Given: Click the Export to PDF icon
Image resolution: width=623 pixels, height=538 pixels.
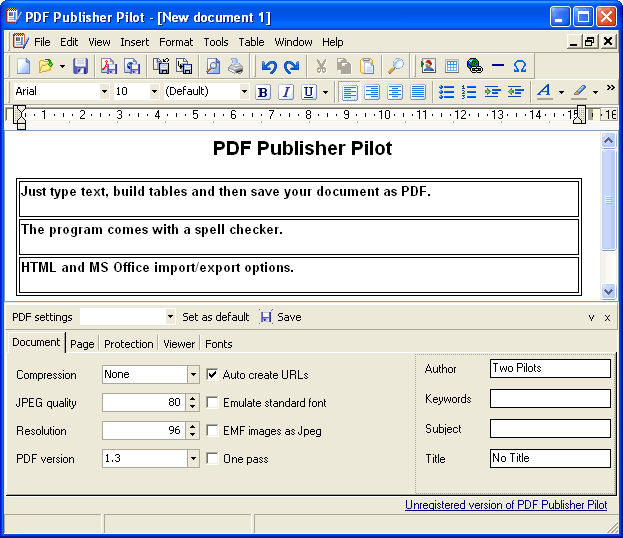Looking at the screenshot, I should pyautogui.click(x=108, y=66).
